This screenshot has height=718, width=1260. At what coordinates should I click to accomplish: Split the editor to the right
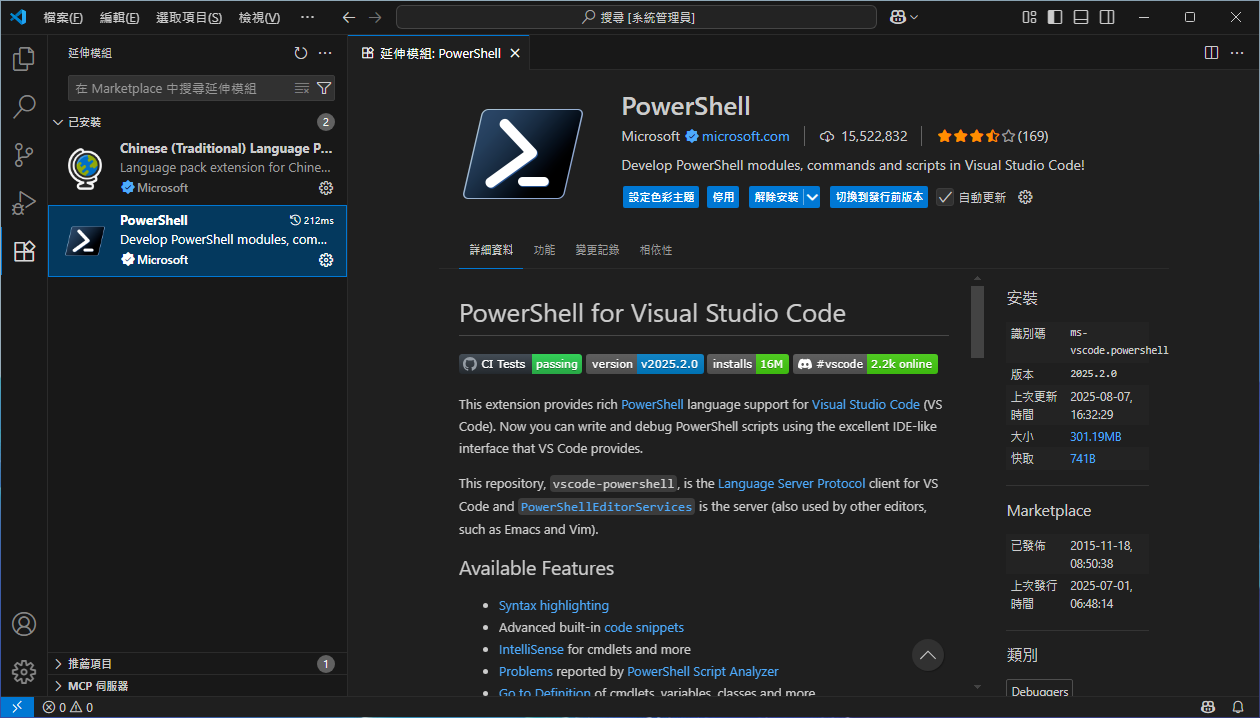1211,53
